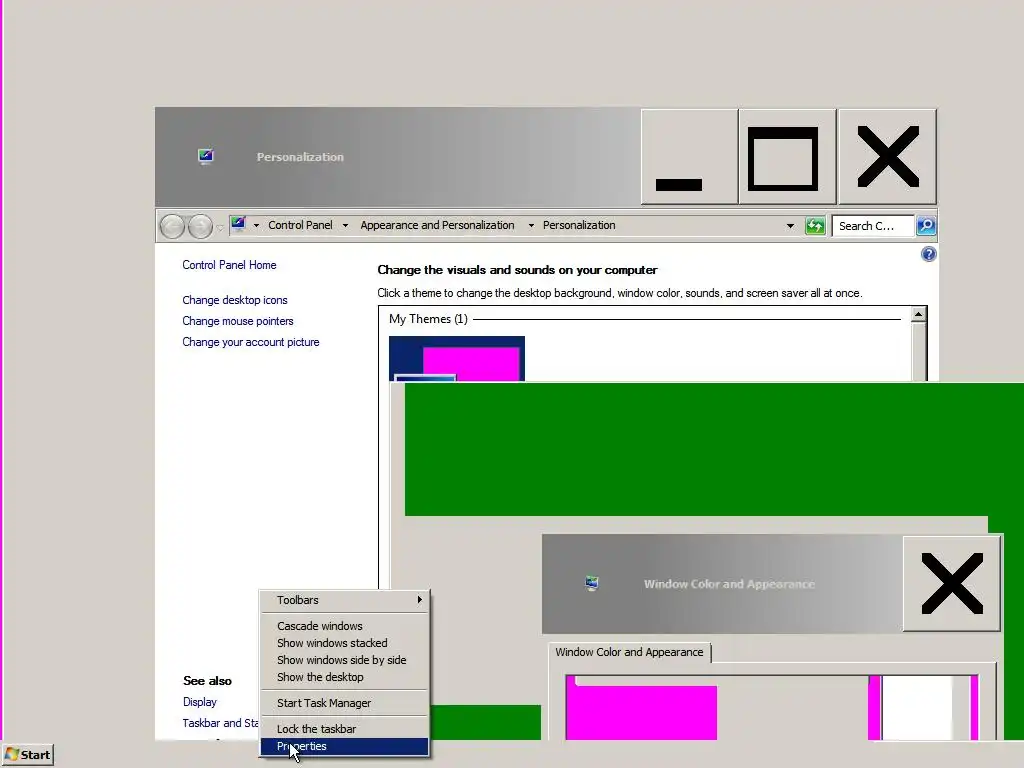1024x768 pixels.
Task: Open the Taskbar and Start Menu link
Action: point(221,723)
